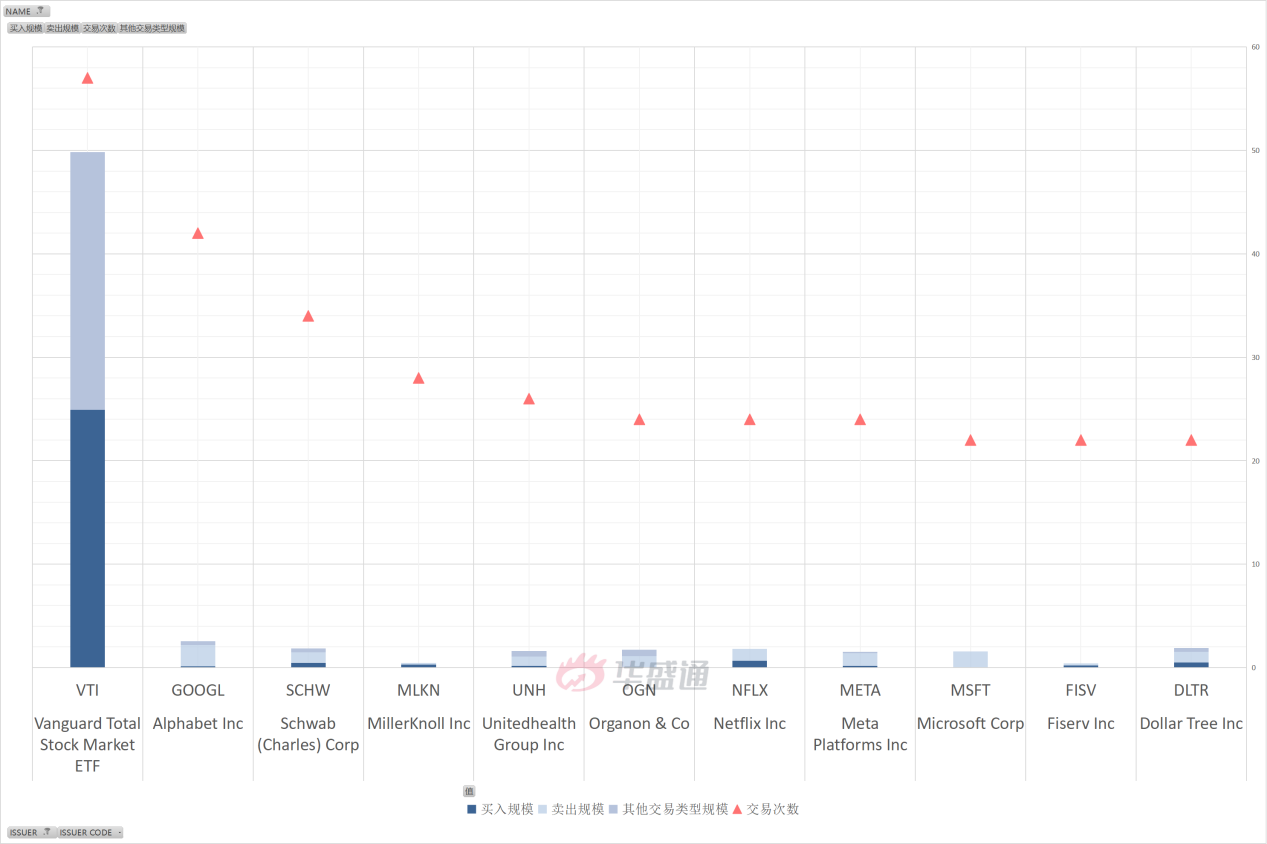Image resolution: width=1267 pixels, height=844 pixels.
Task: Click the MillerKnoll Inc issuer label
Action: tap(419, 723)
